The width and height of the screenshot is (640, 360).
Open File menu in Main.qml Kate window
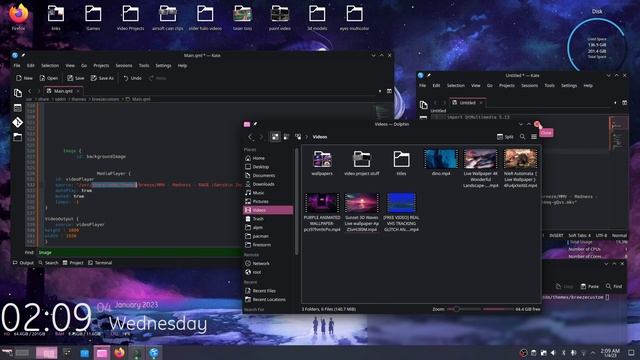17,65
